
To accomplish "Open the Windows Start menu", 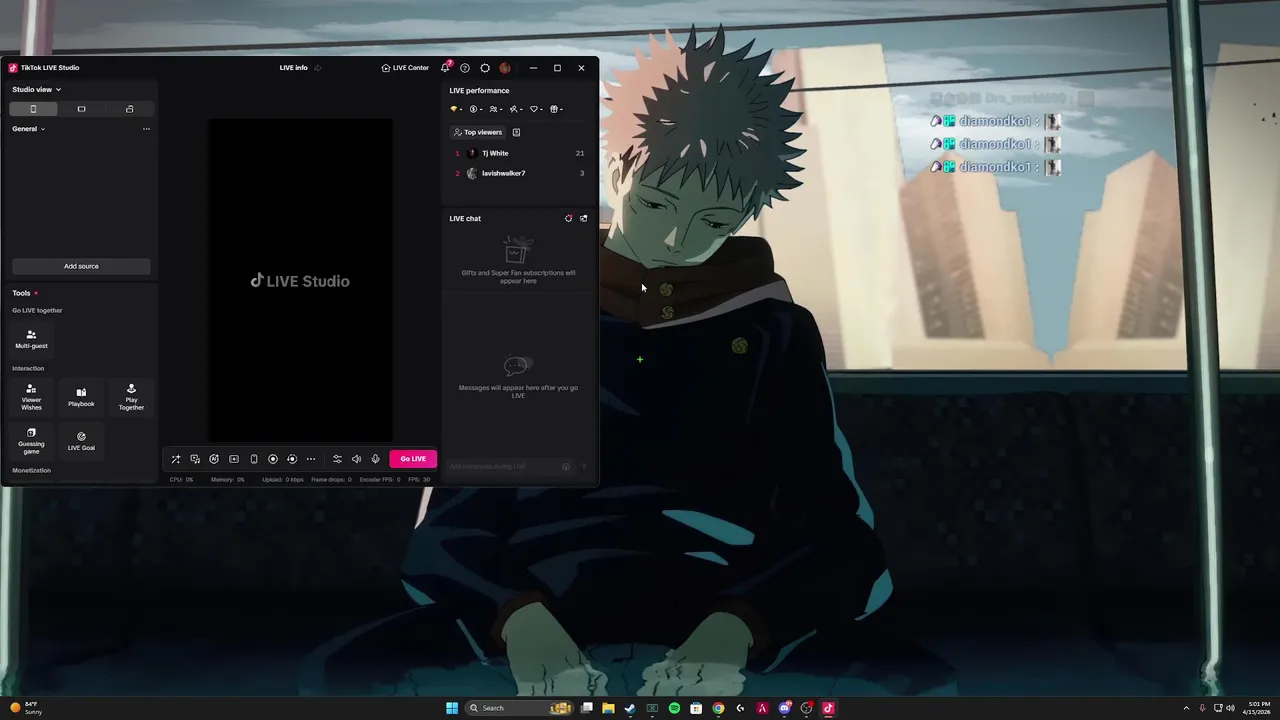I will click(452, 708).
